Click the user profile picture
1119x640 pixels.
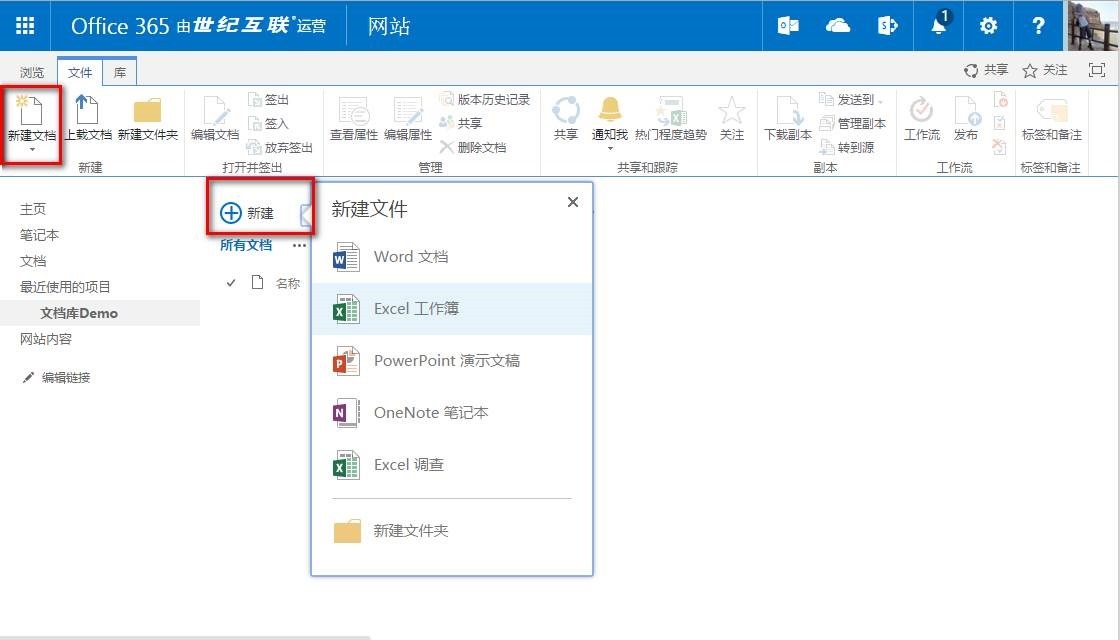click(1093, 26)
